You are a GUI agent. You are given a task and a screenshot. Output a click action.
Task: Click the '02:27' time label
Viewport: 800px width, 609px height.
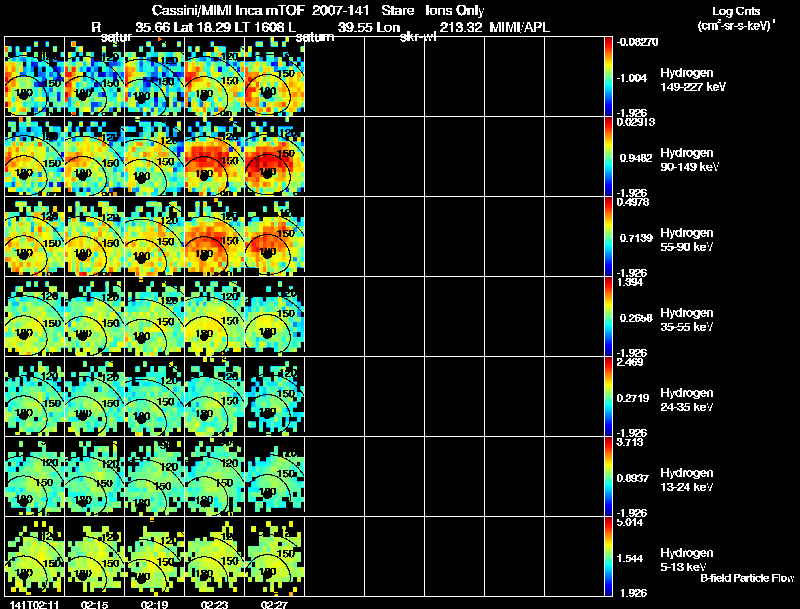pyautogui.click(x=274, y=604)
